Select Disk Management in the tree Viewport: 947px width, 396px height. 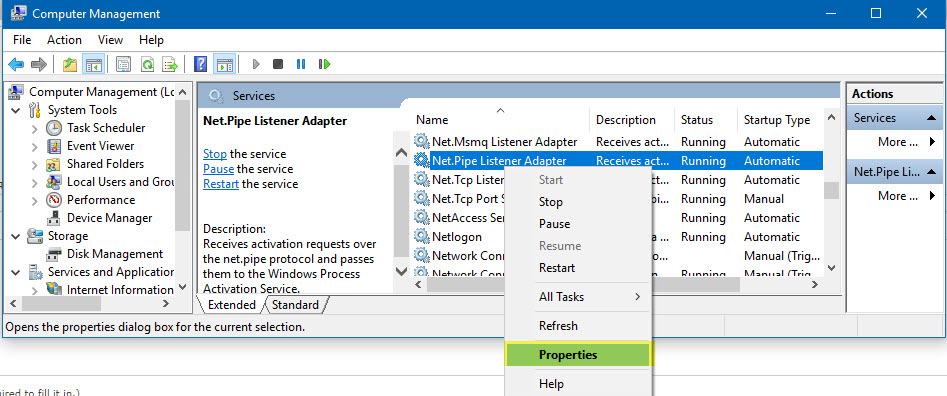coord(115,254)
